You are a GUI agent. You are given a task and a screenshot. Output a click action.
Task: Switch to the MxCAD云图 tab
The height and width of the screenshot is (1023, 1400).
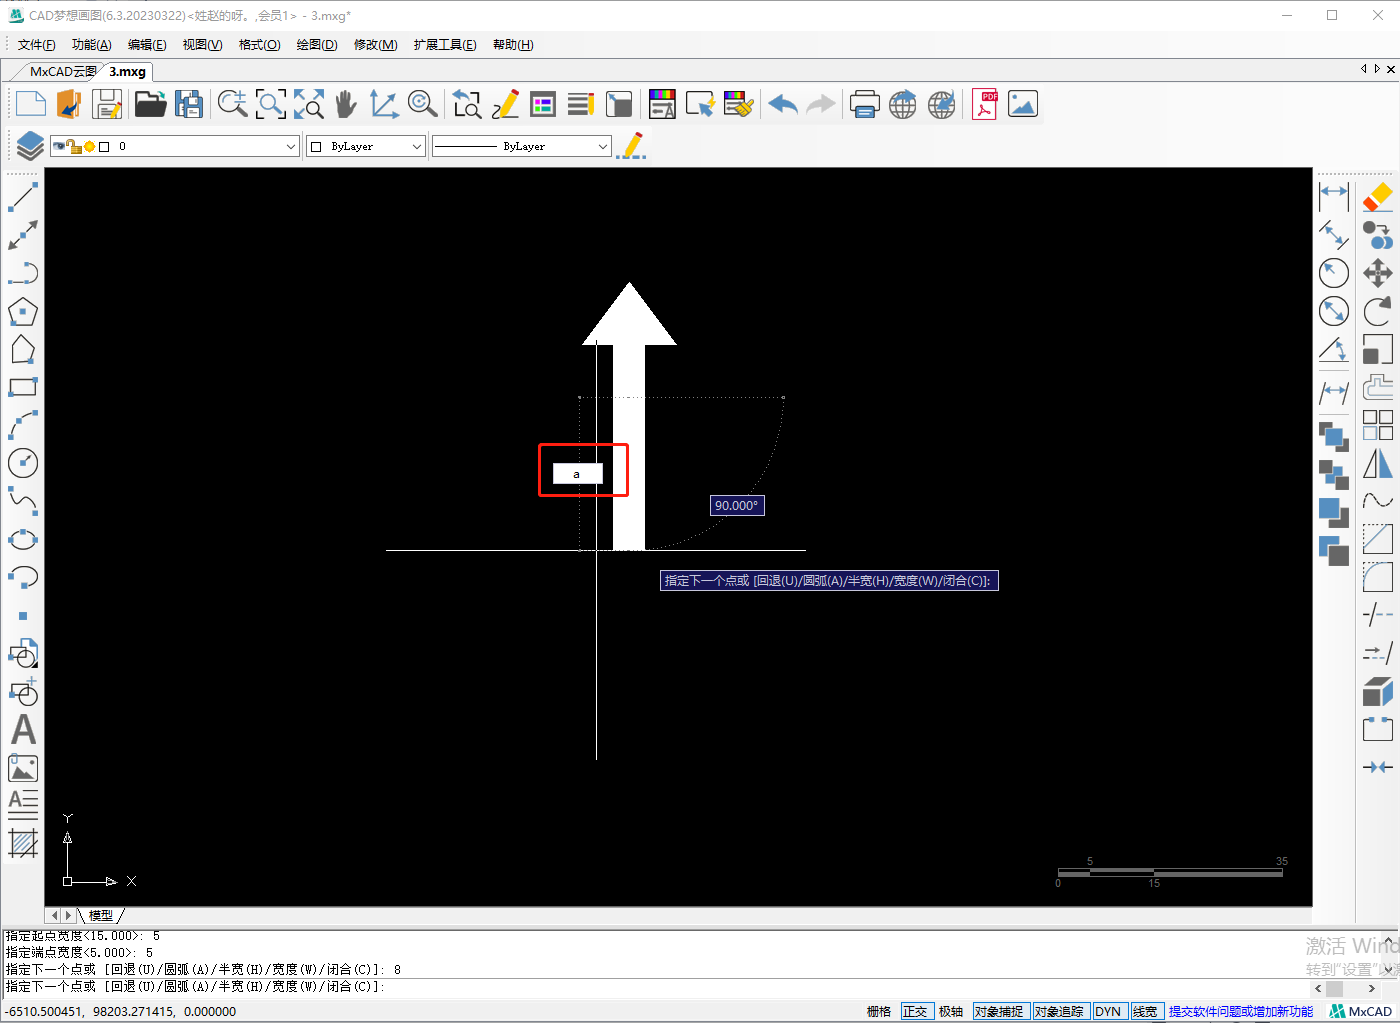pyautogui.click(x=62, y=72)
